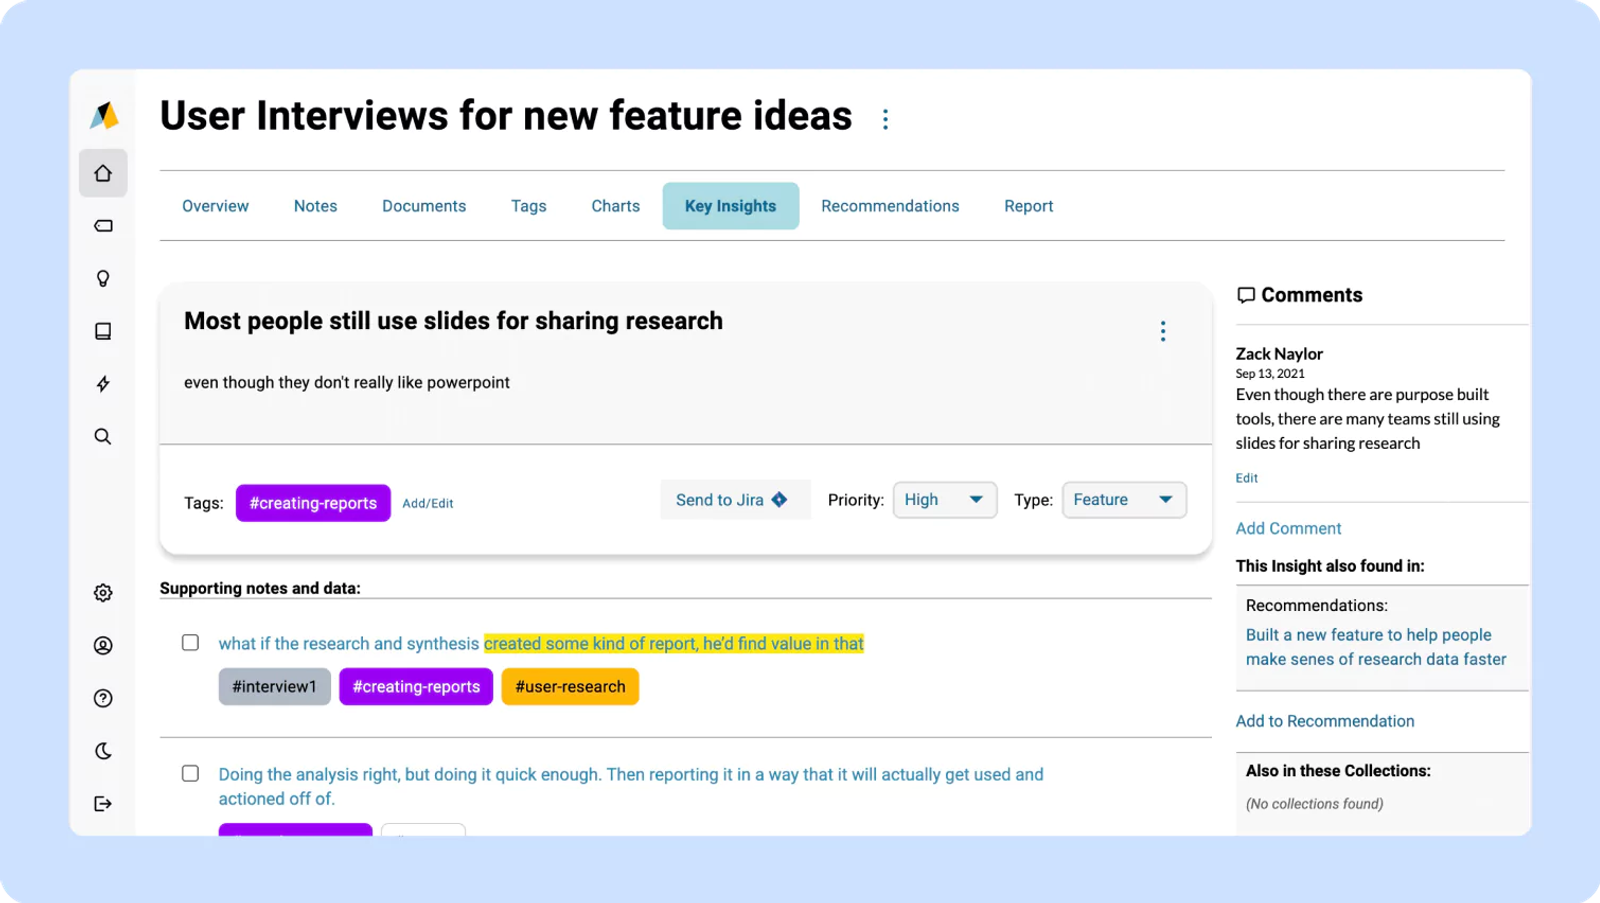Click the logout icon in sidebar
The image size is (1600, 903).
pyautogui.click(x=103, y=803)
